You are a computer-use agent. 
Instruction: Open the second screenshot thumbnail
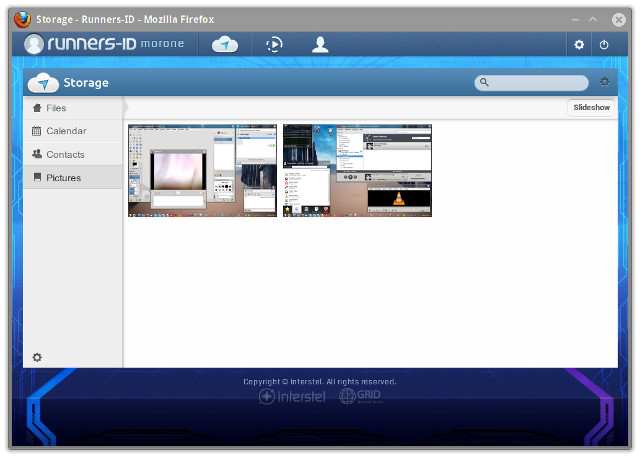pyautogui.click(x=357, y=170)
